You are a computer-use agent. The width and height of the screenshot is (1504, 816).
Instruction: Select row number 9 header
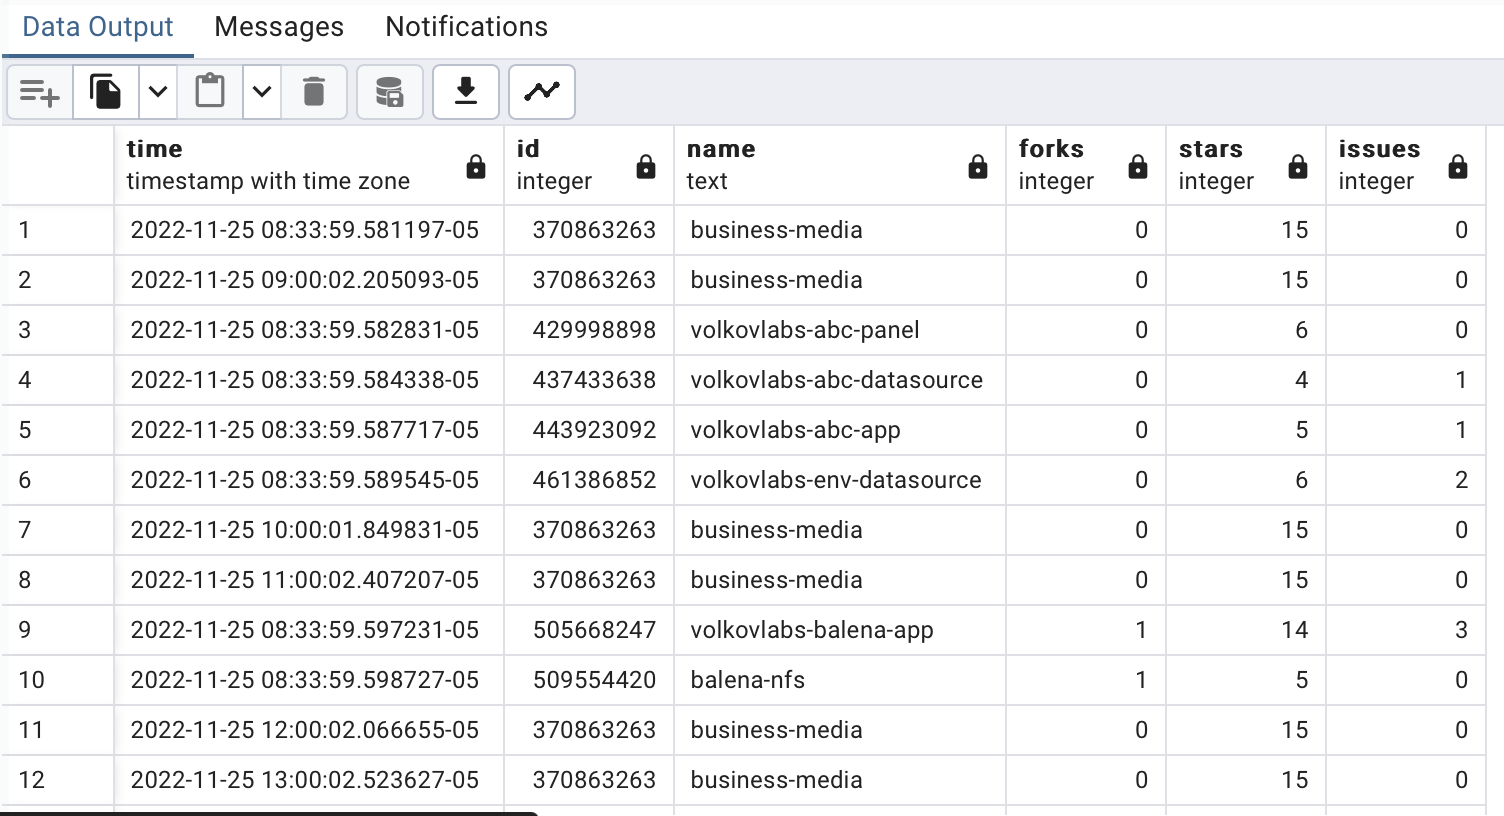58,630
